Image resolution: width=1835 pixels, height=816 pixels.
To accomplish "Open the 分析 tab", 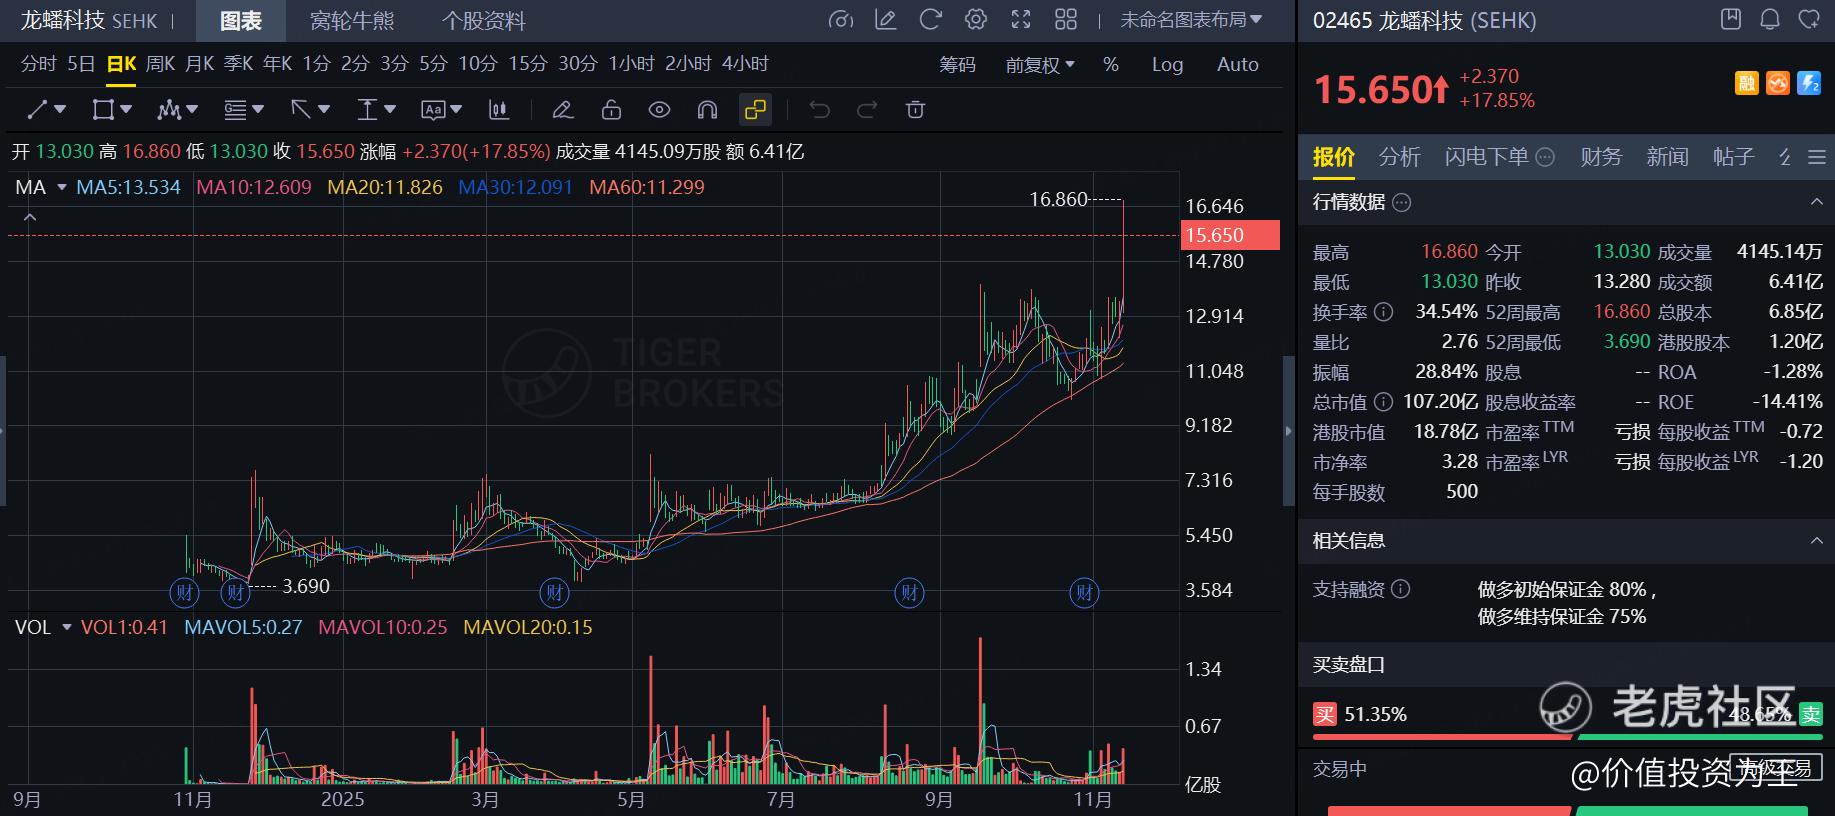I will [1399, 157].
